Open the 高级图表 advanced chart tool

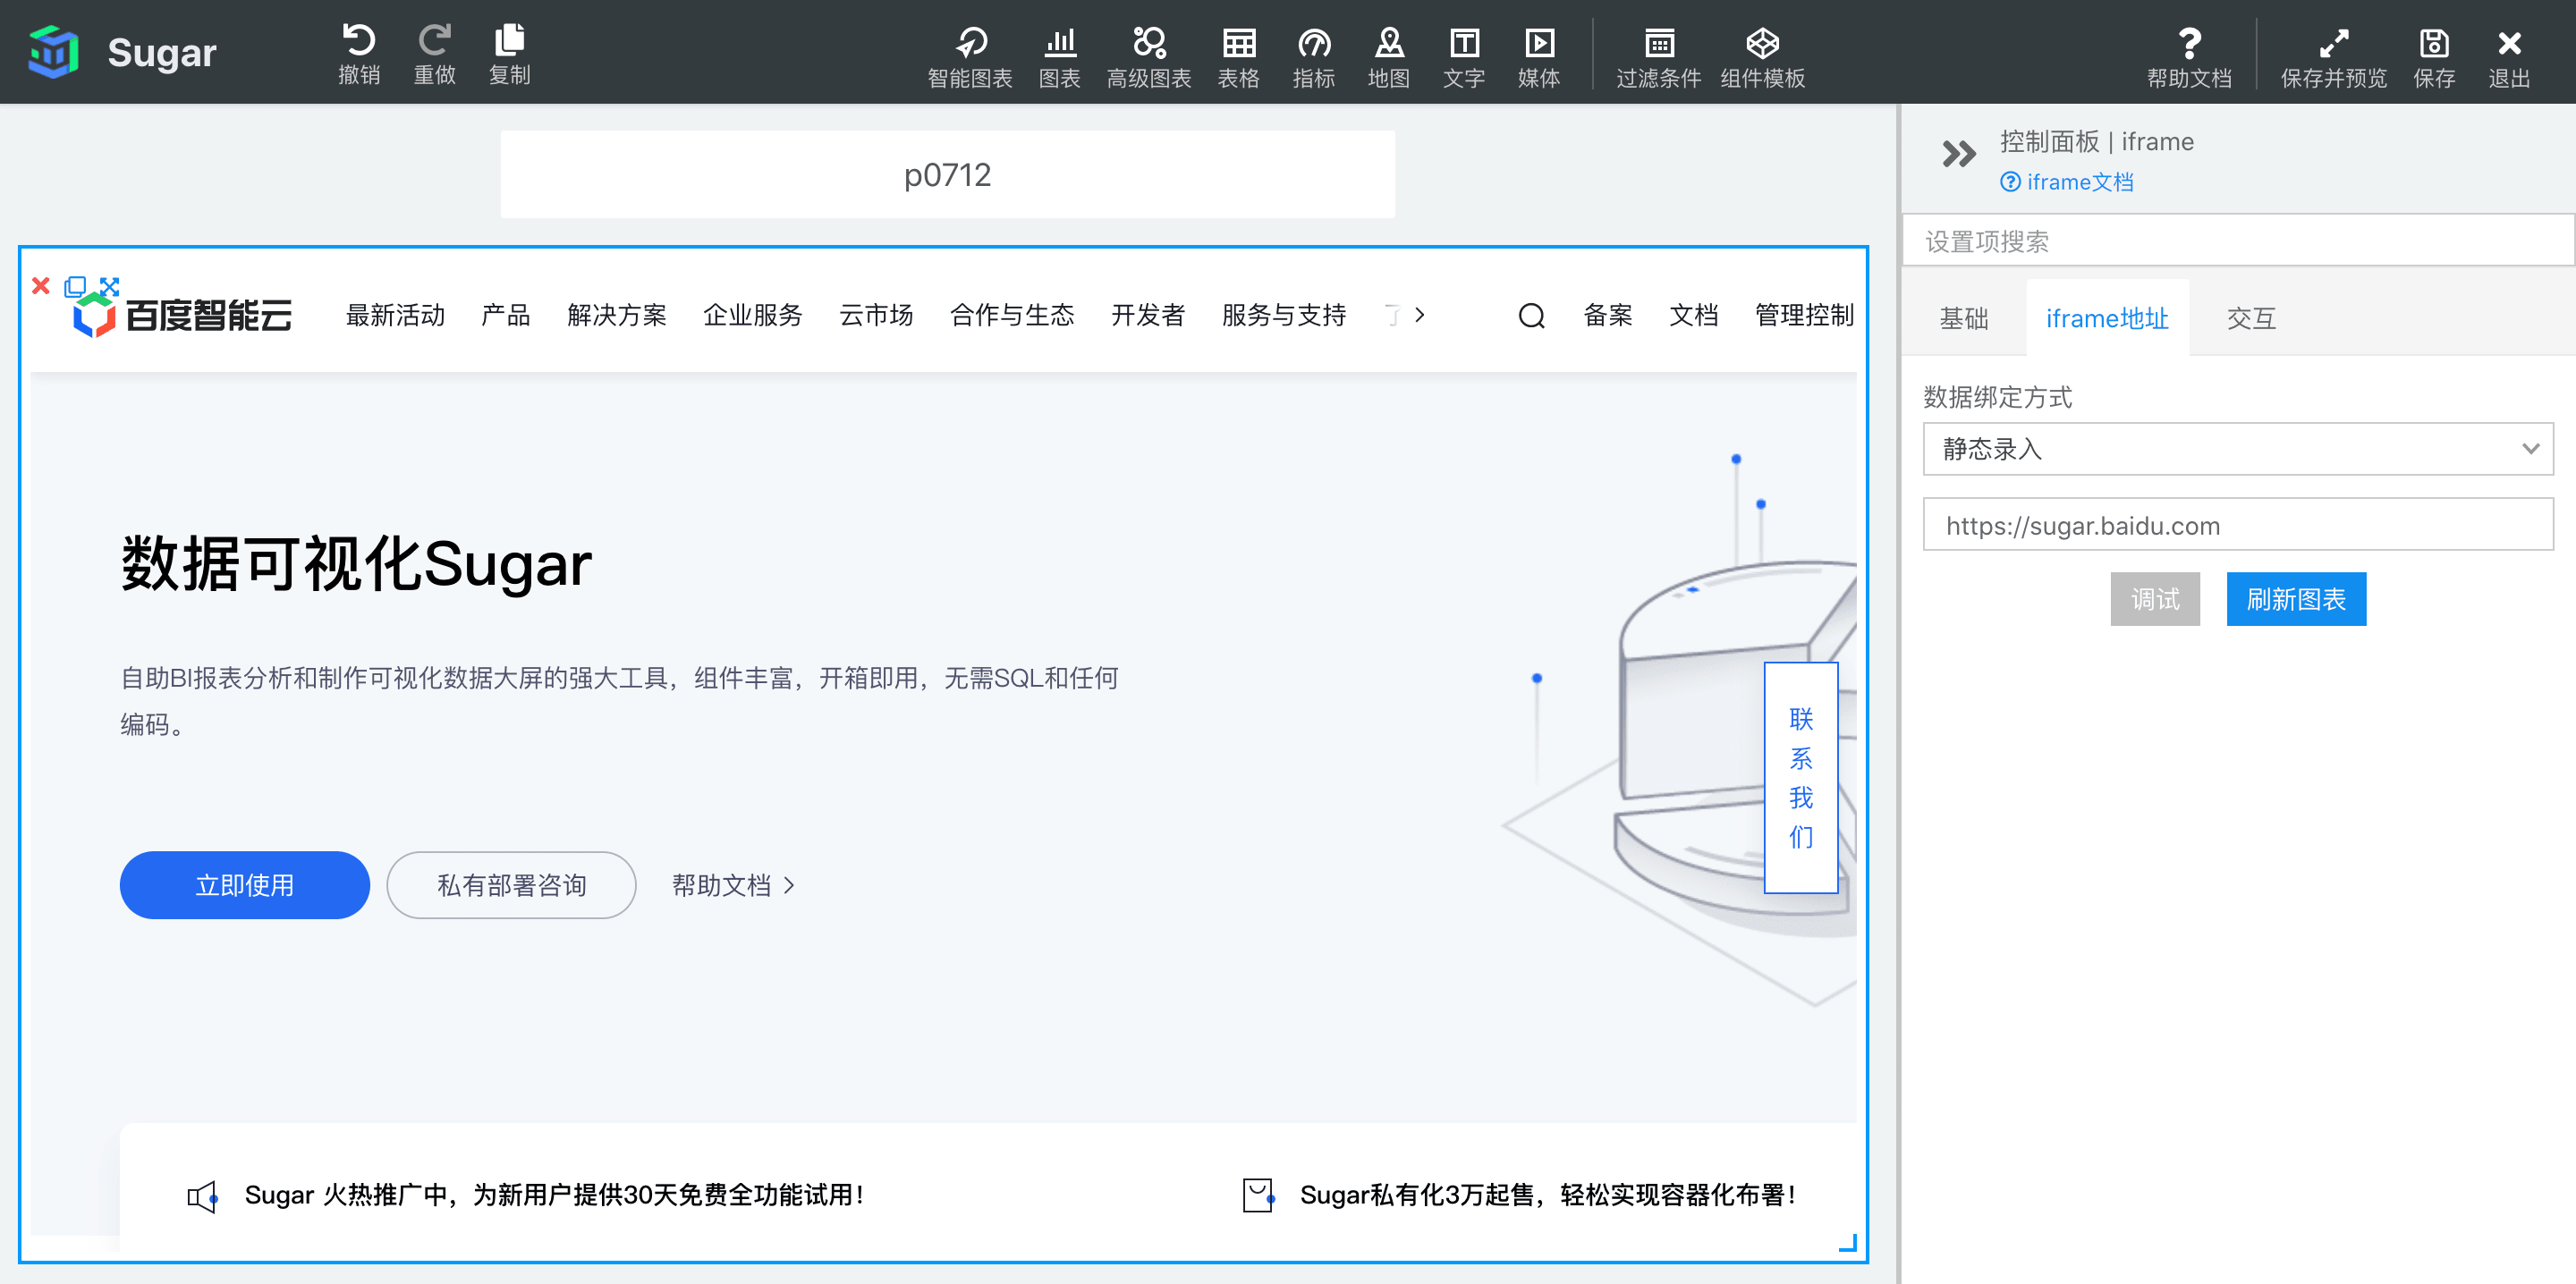tap(1148, 56)
